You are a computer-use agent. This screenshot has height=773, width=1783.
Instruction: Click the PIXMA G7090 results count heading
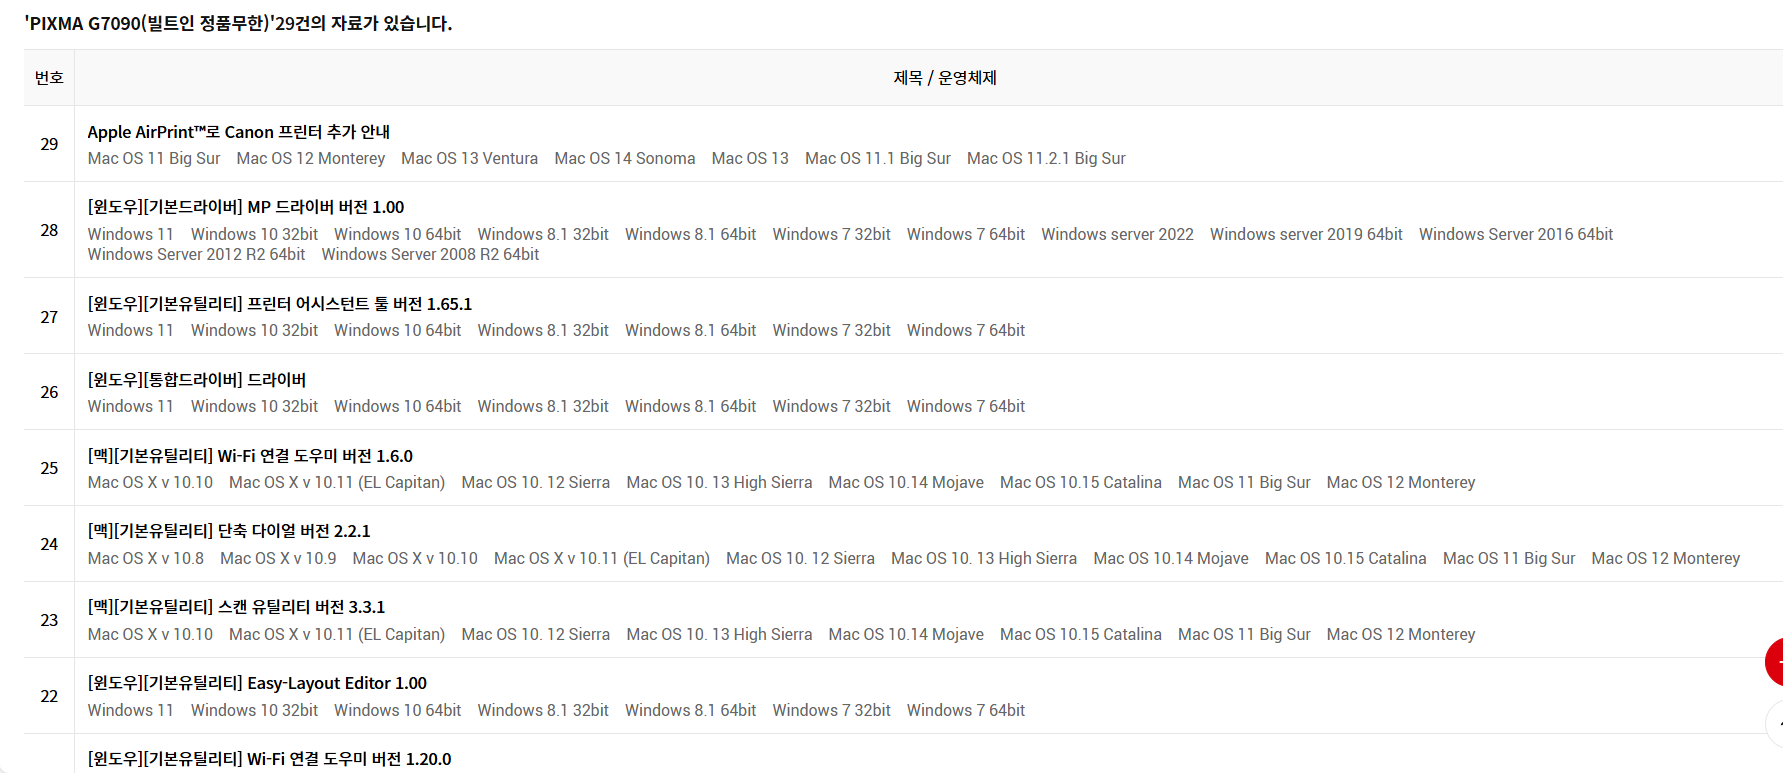coord(238,23)
